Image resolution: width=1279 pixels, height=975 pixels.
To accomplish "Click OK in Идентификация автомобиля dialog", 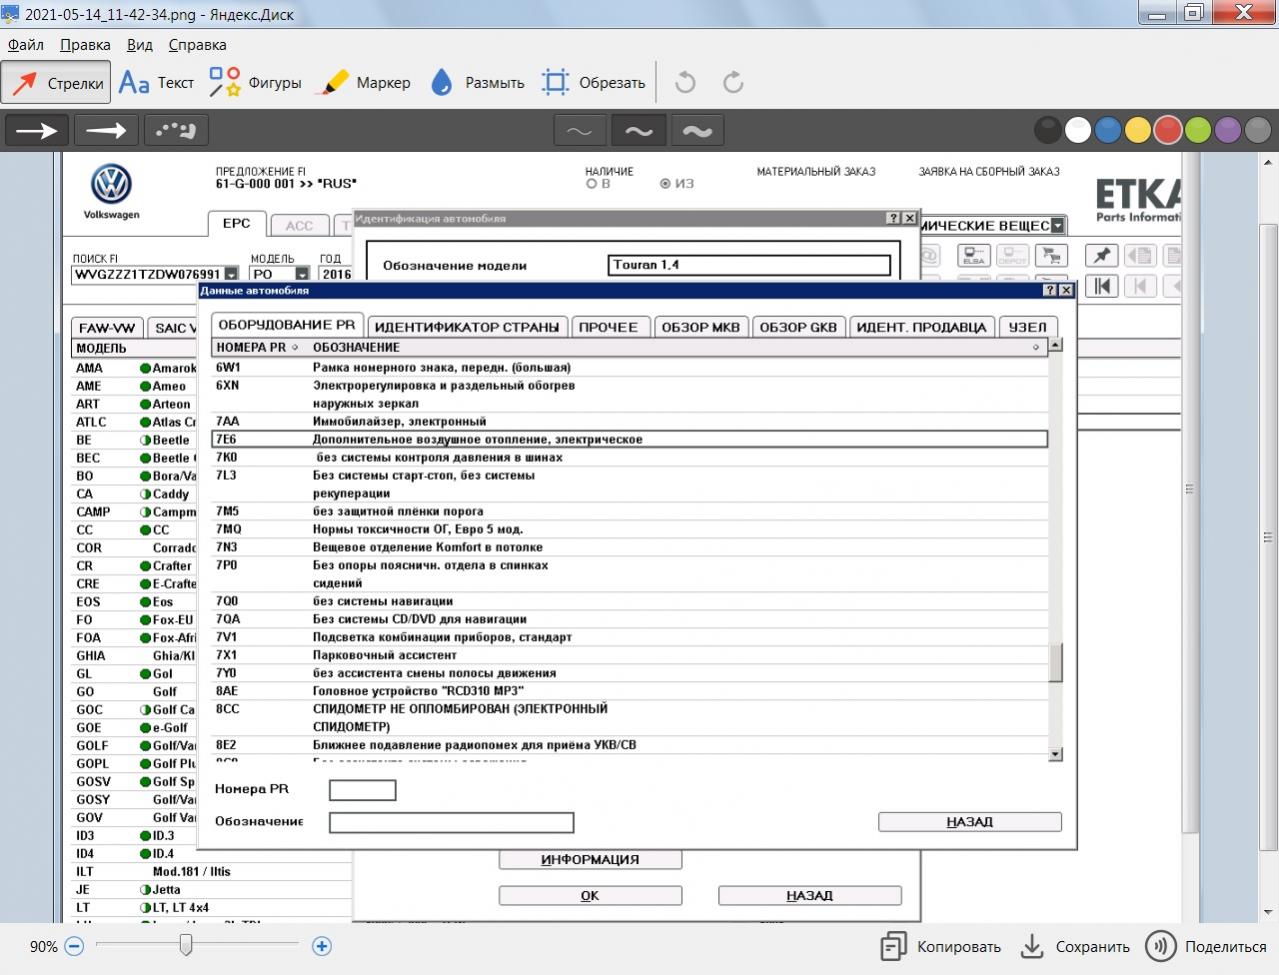I will (590, 896).
